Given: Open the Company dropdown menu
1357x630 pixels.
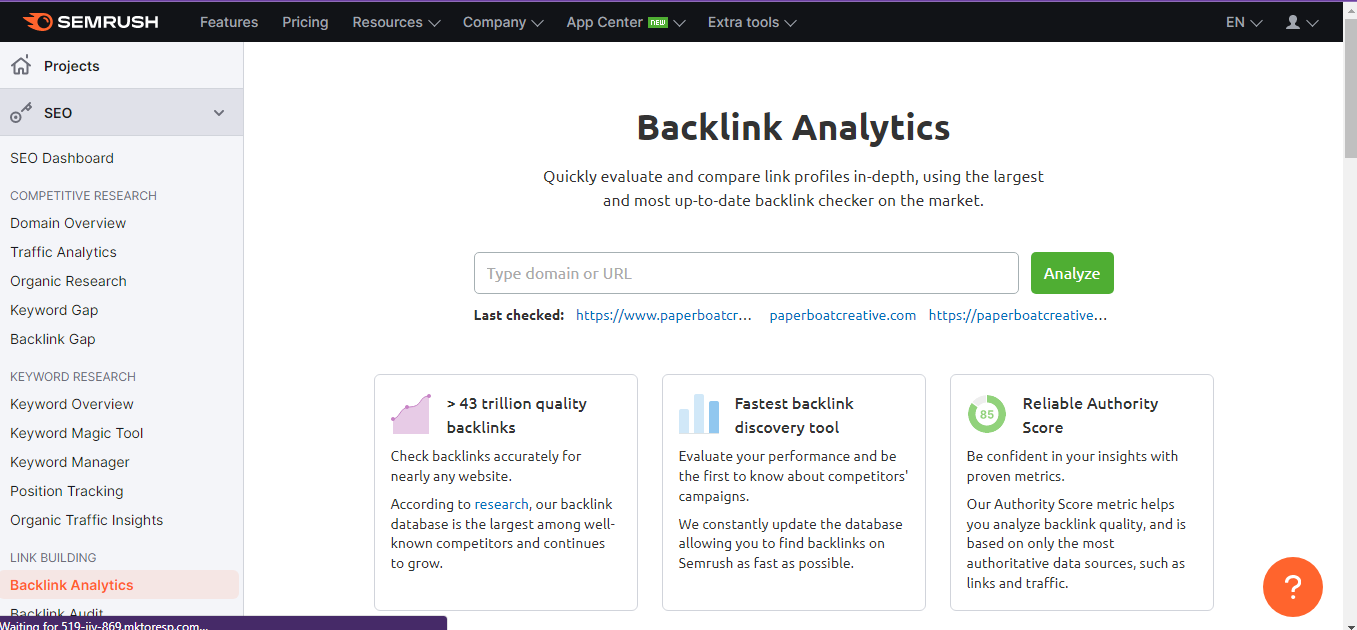Looking at the screenshot, I should pyautogui.click(x=503, y=22).
